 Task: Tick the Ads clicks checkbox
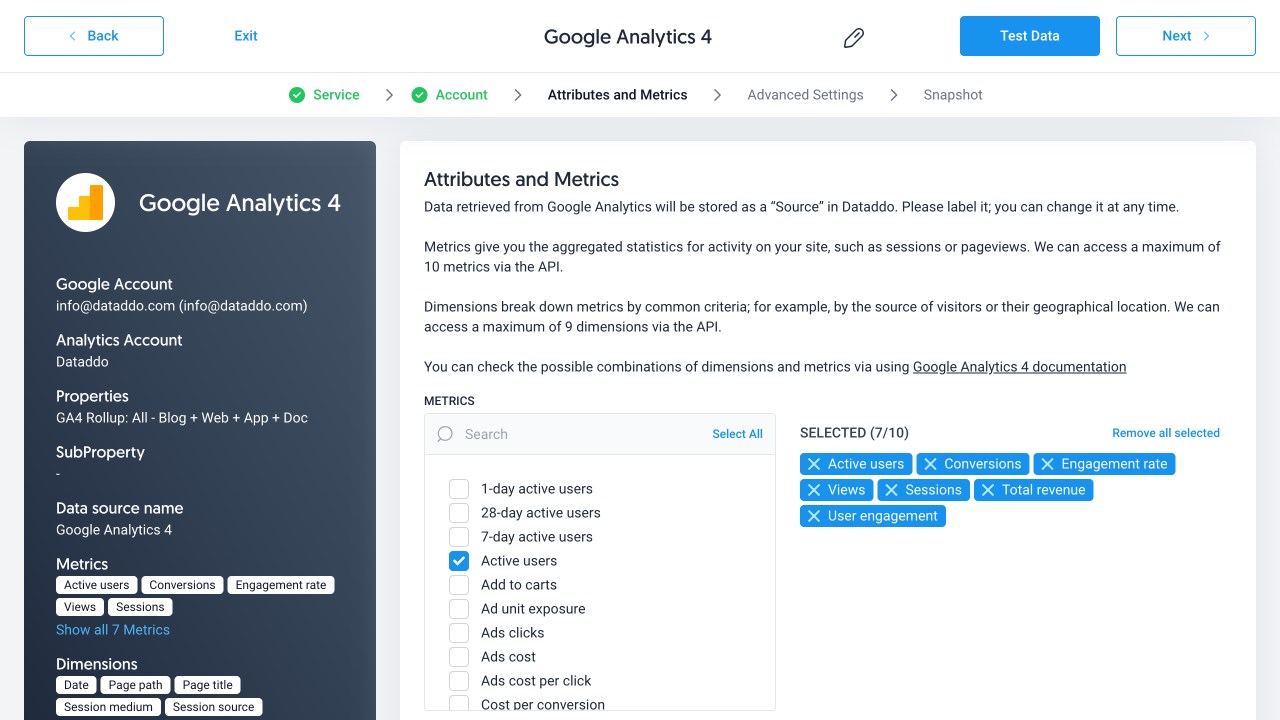pyautogui.click(x=459, y=633)
